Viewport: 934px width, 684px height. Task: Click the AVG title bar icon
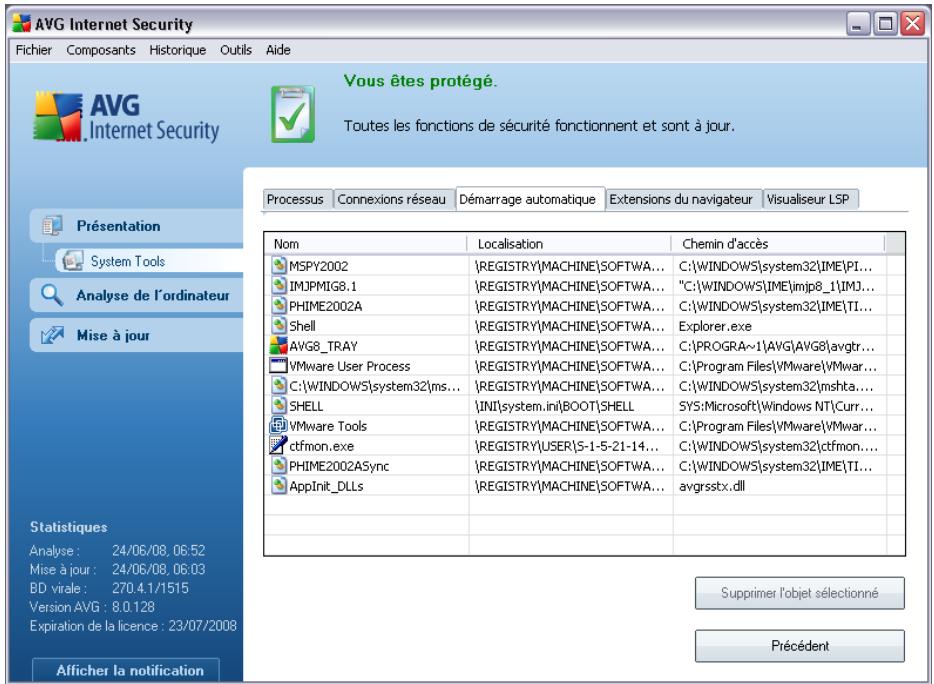pos(21,23)
